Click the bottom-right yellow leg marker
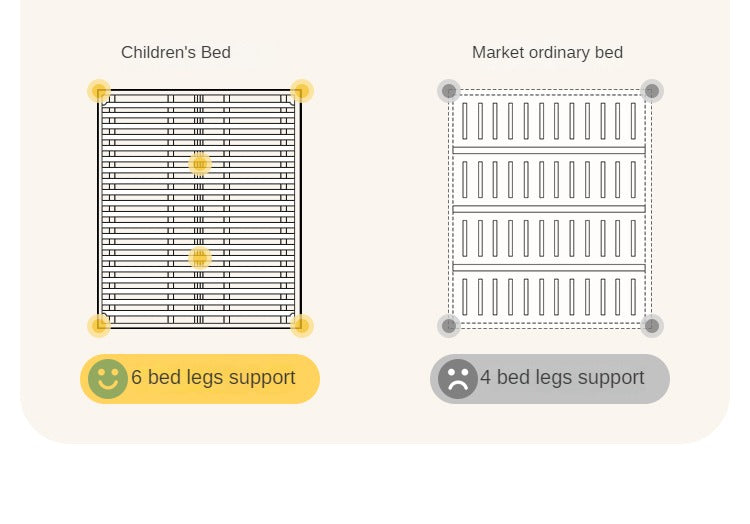 [302, 325]
